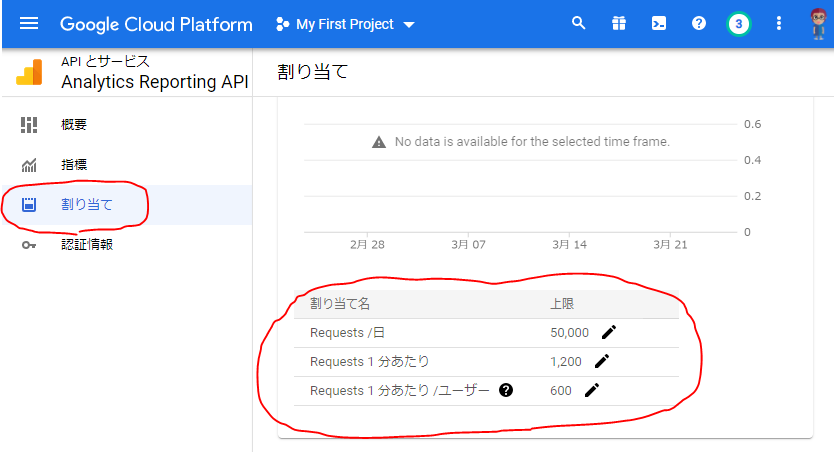The width and height of the screenshot is (834, 452).
Task: Click the 指標 chart icon
Action: pos(29,165)
